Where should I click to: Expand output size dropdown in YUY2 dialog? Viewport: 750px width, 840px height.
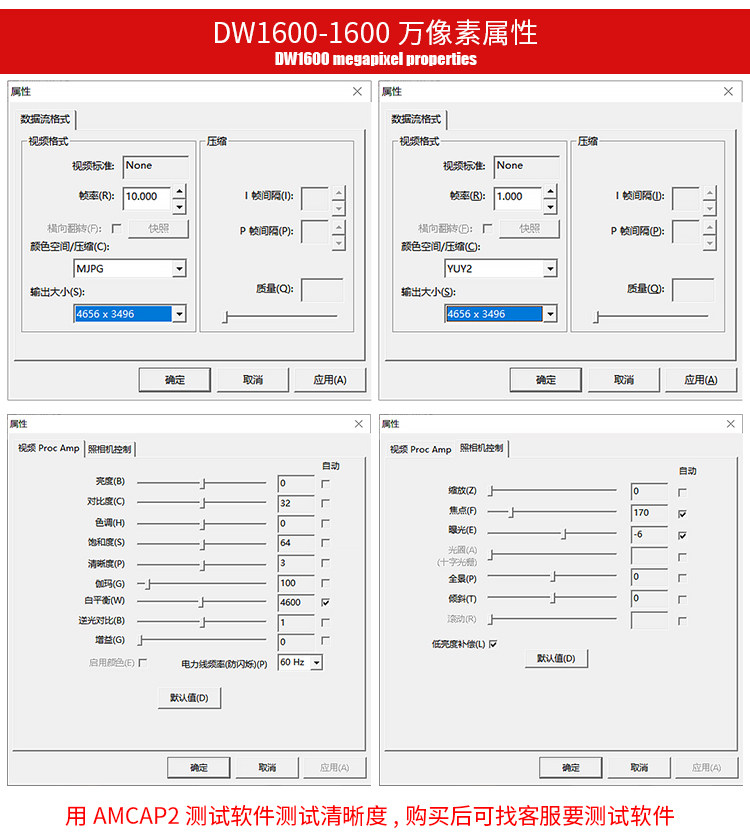pos(550,314)
